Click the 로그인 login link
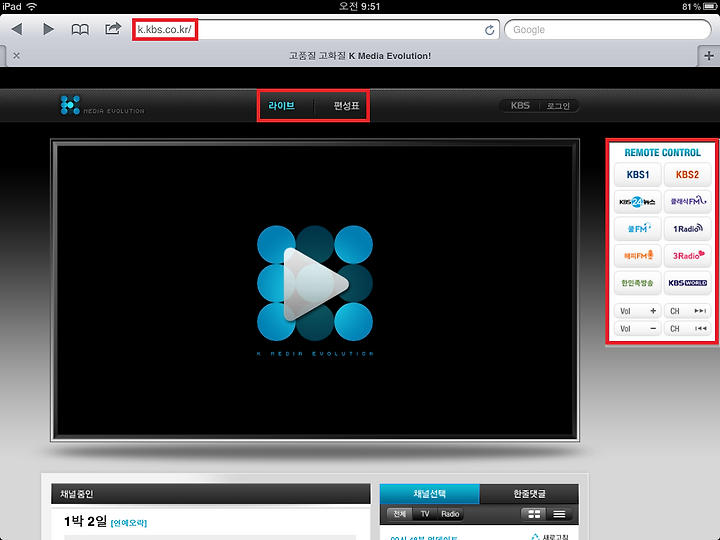This screenshot has width=720, height=540. [558, 106]
